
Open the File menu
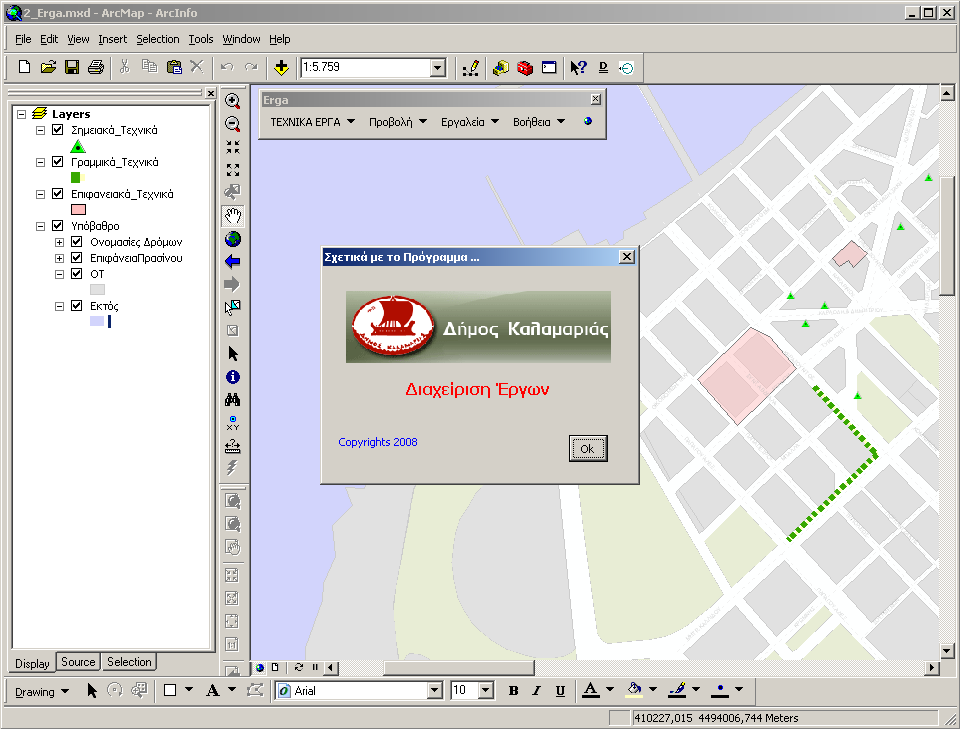[x=23, y=39]
